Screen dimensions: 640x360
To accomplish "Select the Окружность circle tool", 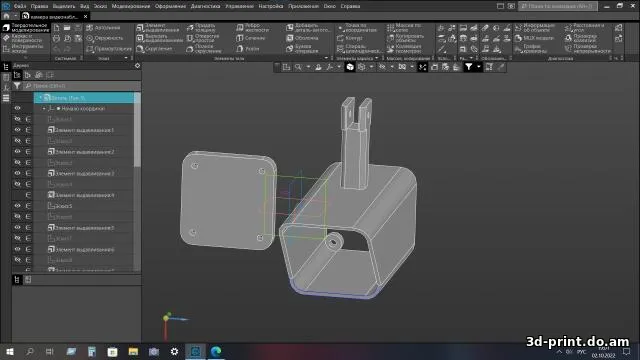I will [104, 38].
